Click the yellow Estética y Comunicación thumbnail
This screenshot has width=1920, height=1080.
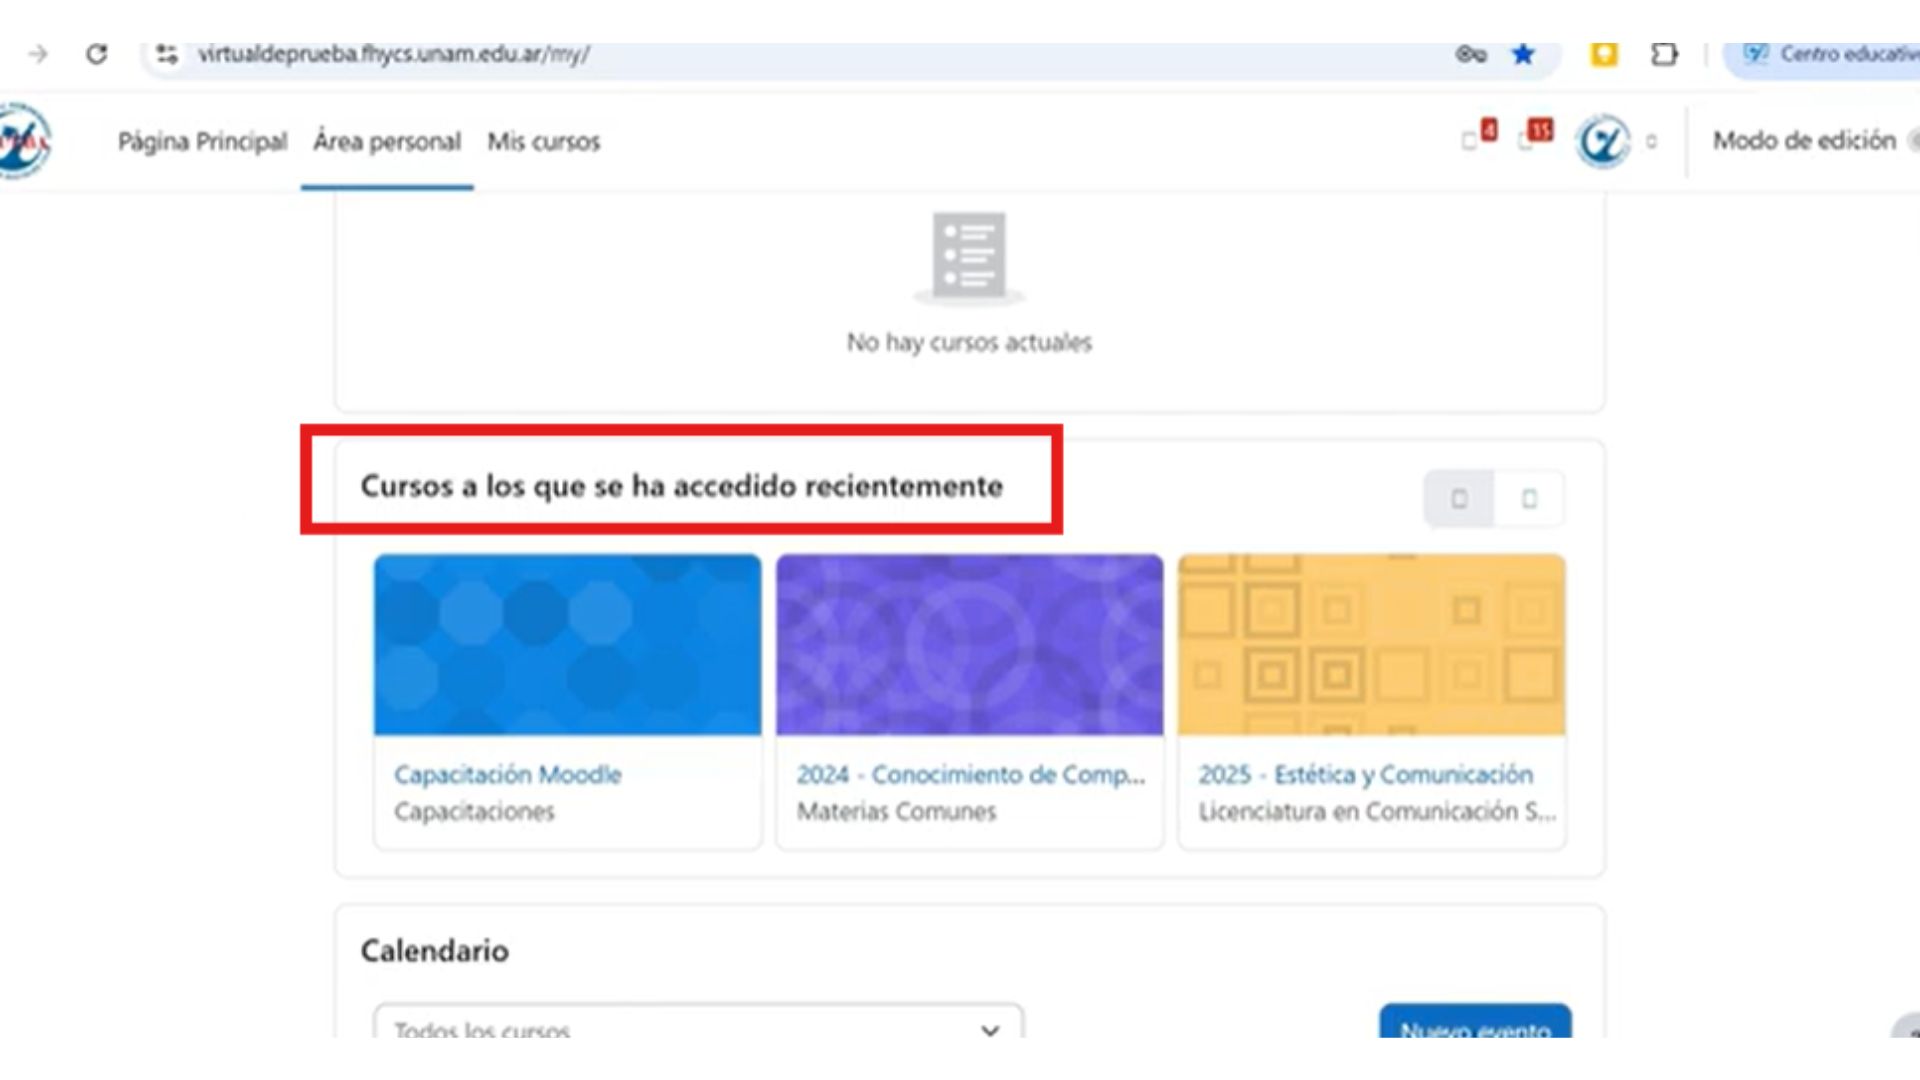[1371, 645]
